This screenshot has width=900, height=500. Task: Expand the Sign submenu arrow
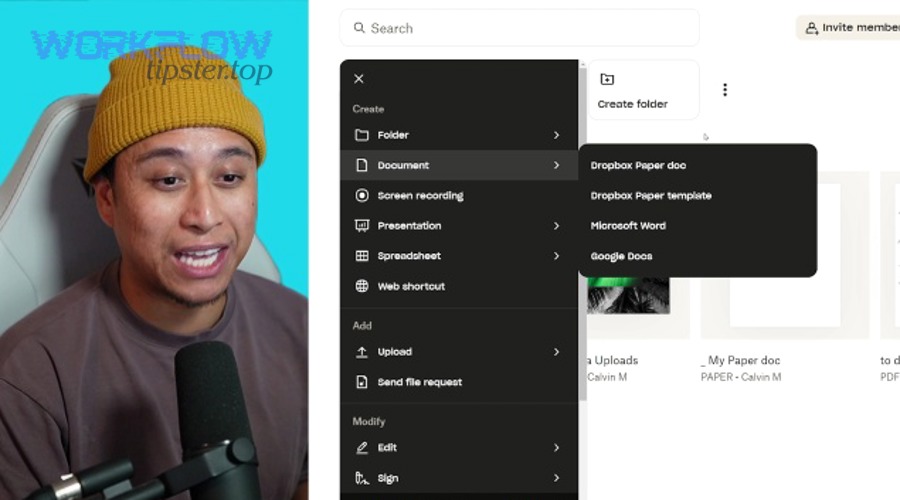556,478
